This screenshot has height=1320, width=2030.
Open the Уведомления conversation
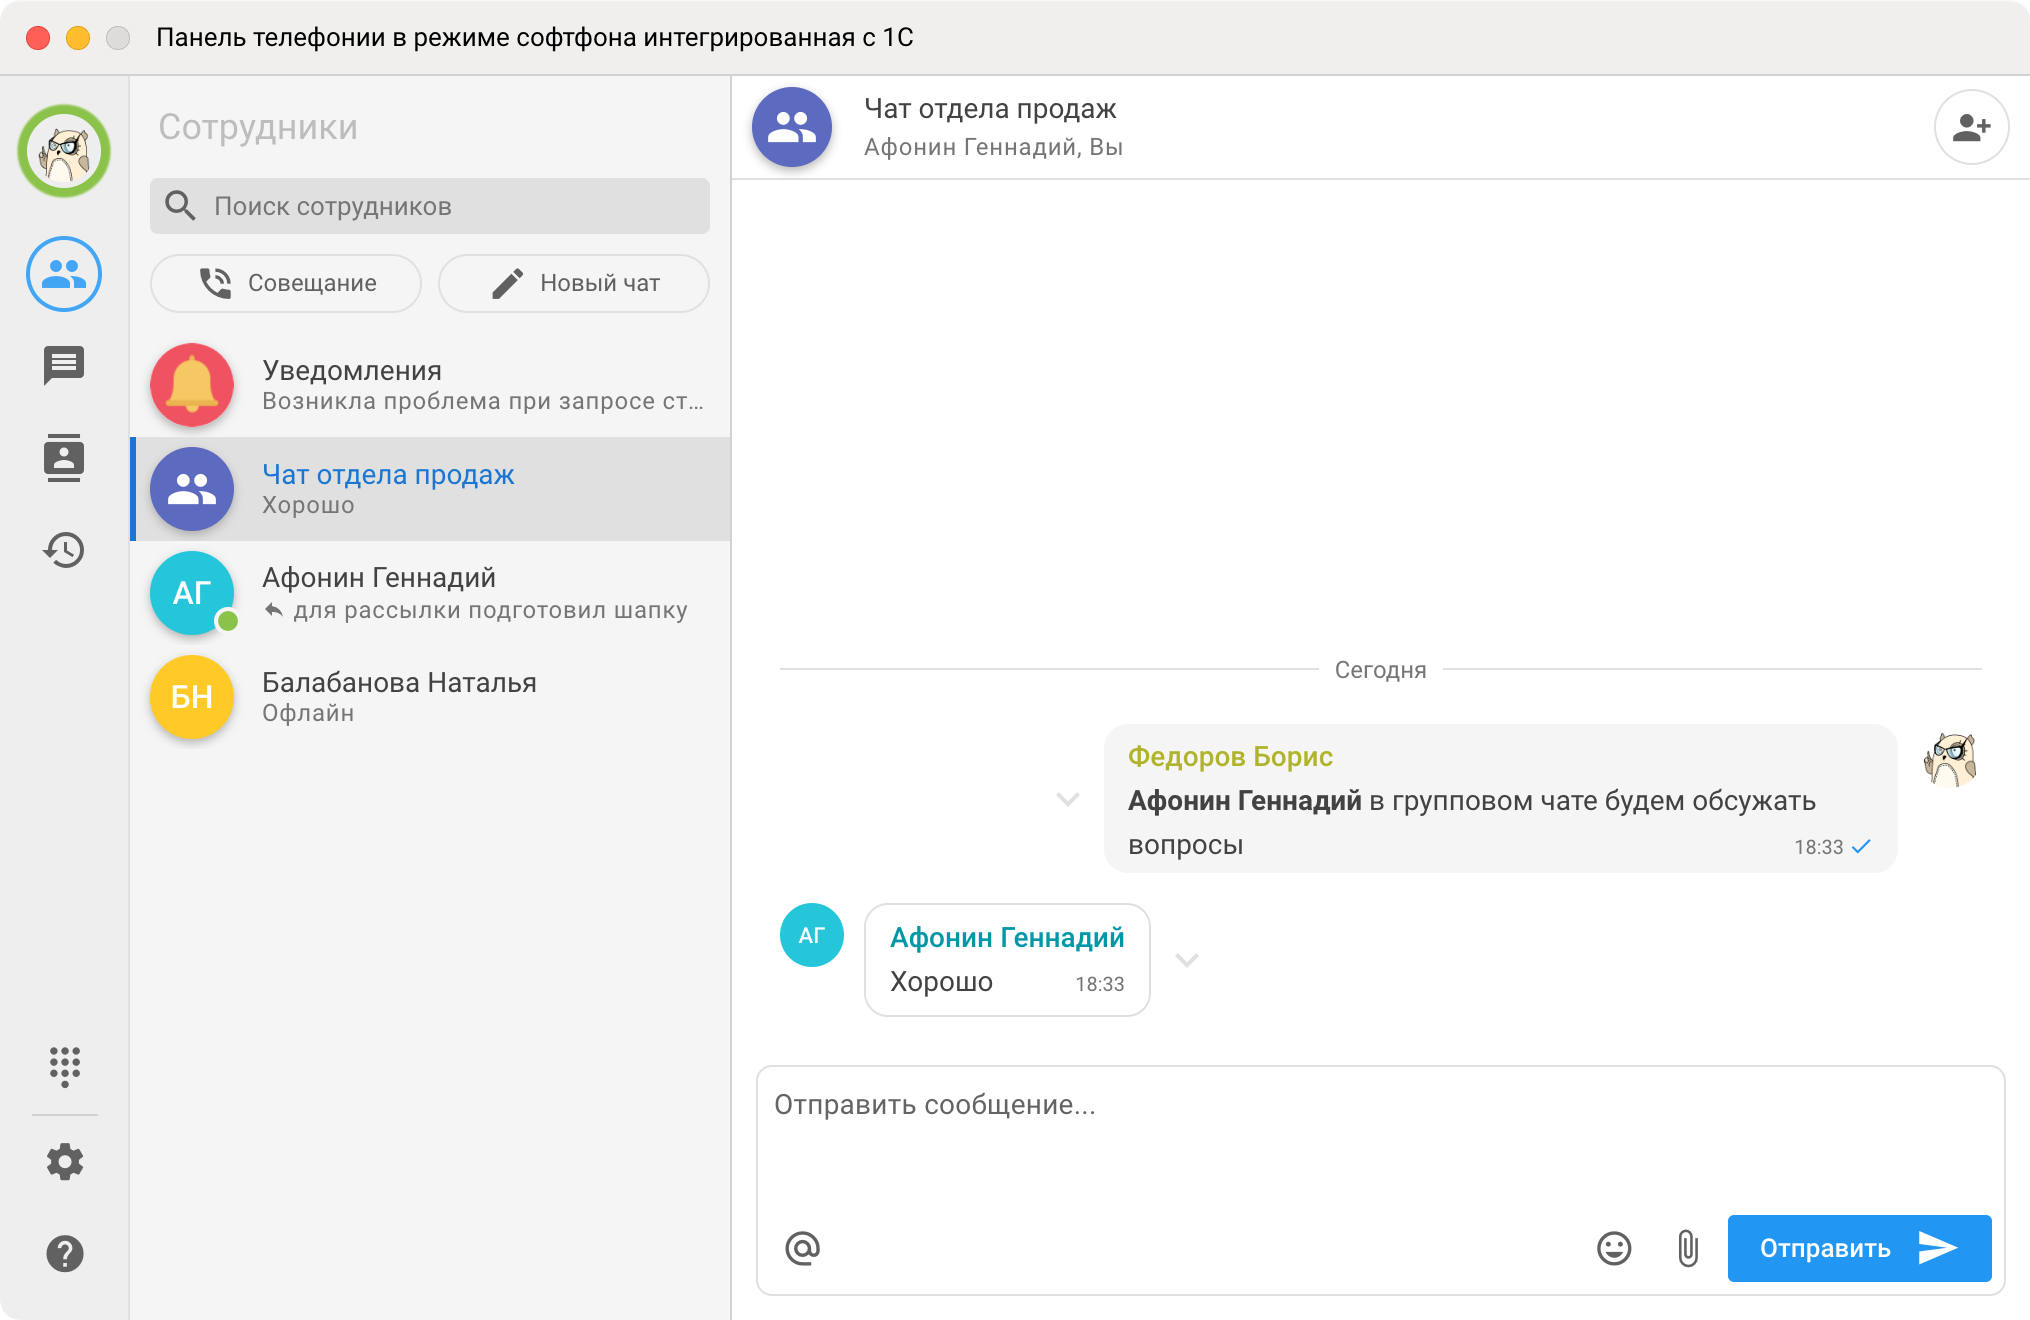click(x=430, y=385)
